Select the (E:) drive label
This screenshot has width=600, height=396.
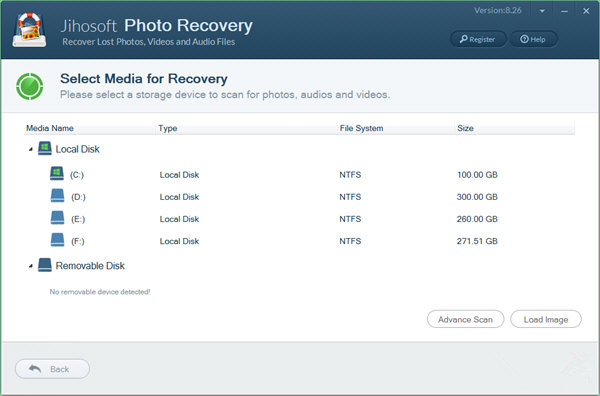click(78, 219)
